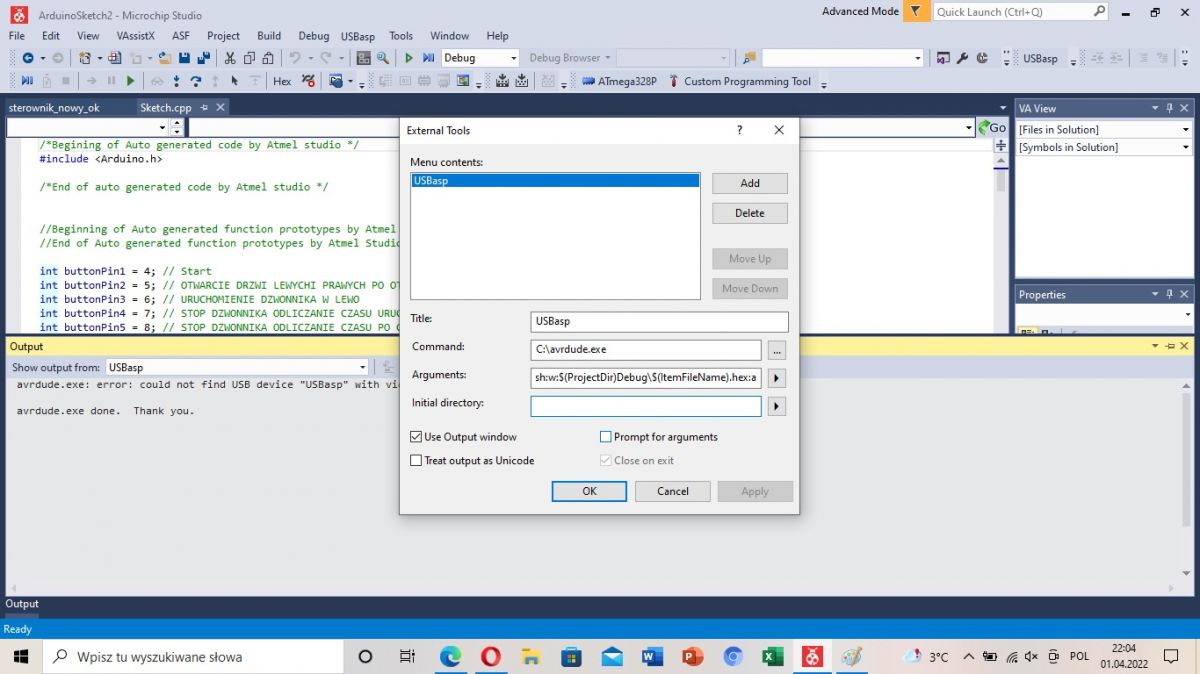
Task: Click Add in External Tools dialog
Action: 749,183
